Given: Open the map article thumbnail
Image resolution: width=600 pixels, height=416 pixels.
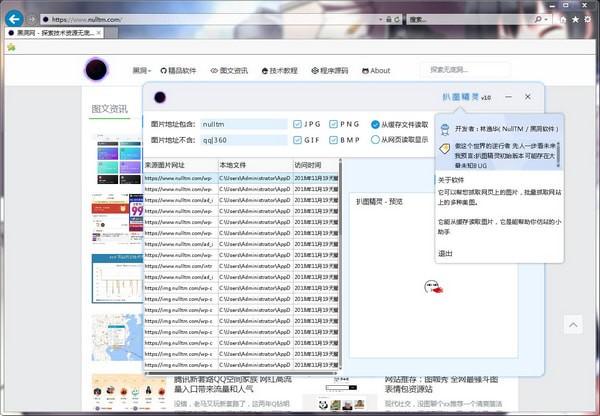Looking at the screenshot, I should pos(117,338).
